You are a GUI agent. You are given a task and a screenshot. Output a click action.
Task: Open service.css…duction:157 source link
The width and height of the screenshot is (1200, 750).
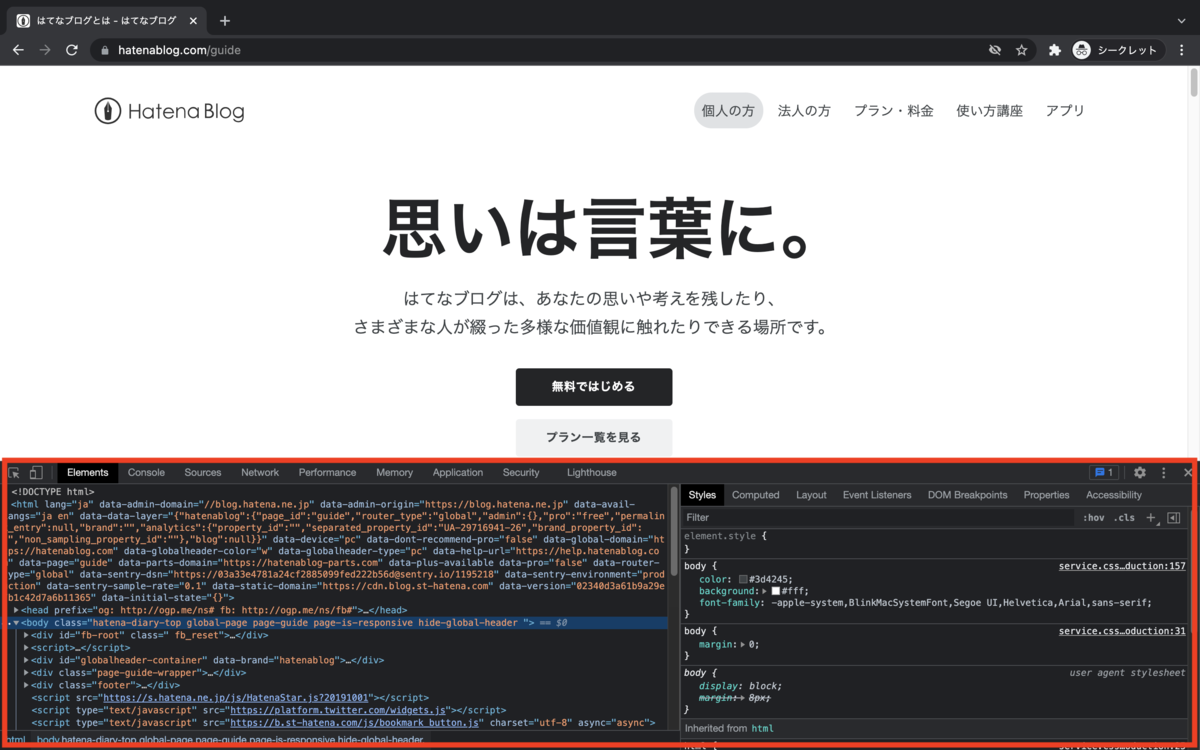pos(1122,566)
